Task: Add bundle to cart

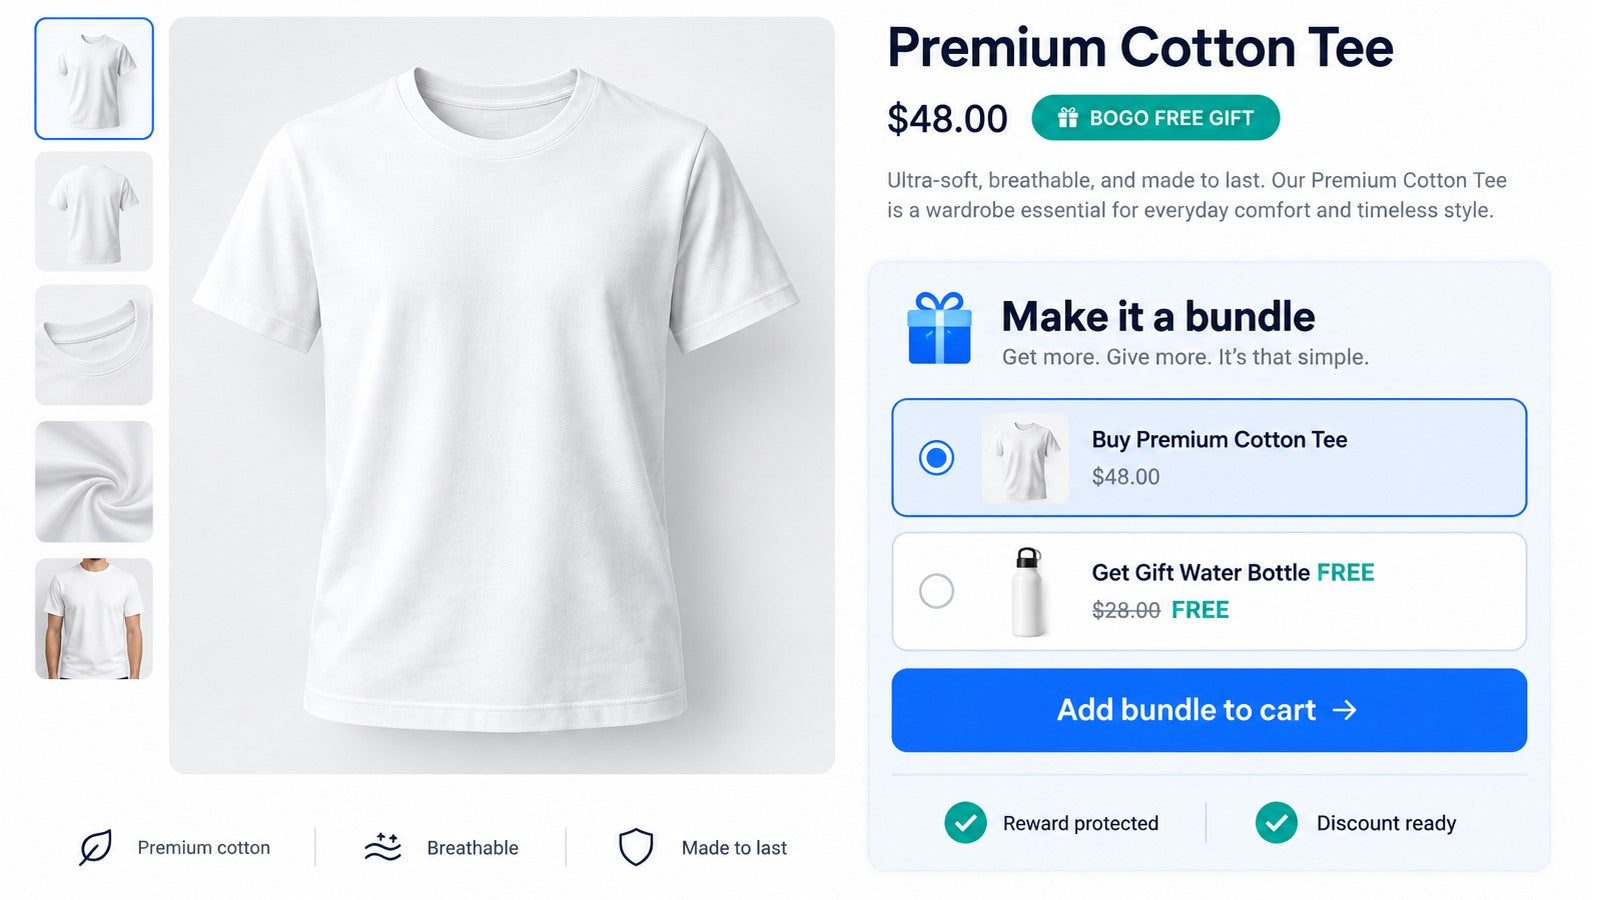Action: (x=1209, y=710)
